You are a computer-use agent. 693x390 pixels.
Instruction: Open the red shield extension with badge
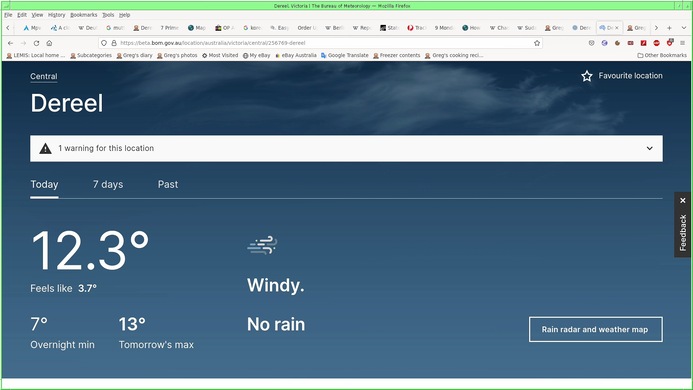pos(670,42)
